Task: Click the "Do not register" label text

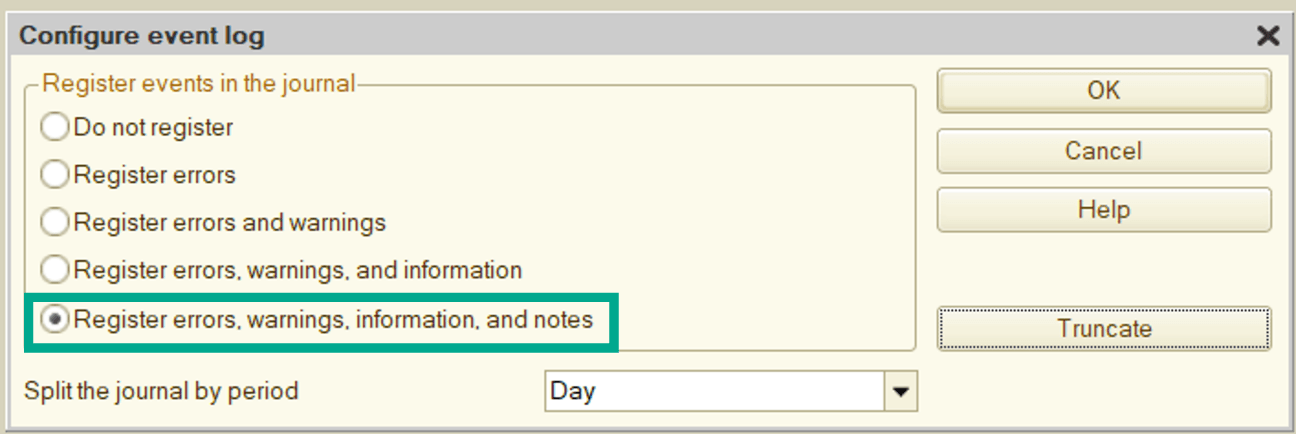Action: [x=153, y=128]
